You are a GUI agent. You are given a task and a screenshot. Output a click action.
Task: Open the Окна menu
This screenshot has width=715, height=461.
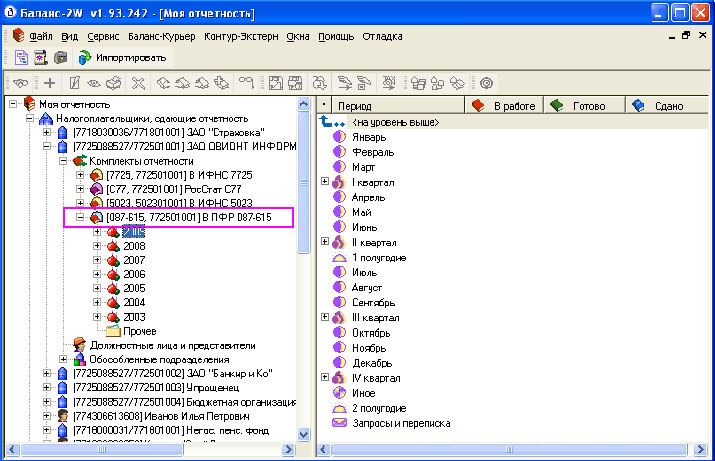pyautogui.click(x=298, y=36)
